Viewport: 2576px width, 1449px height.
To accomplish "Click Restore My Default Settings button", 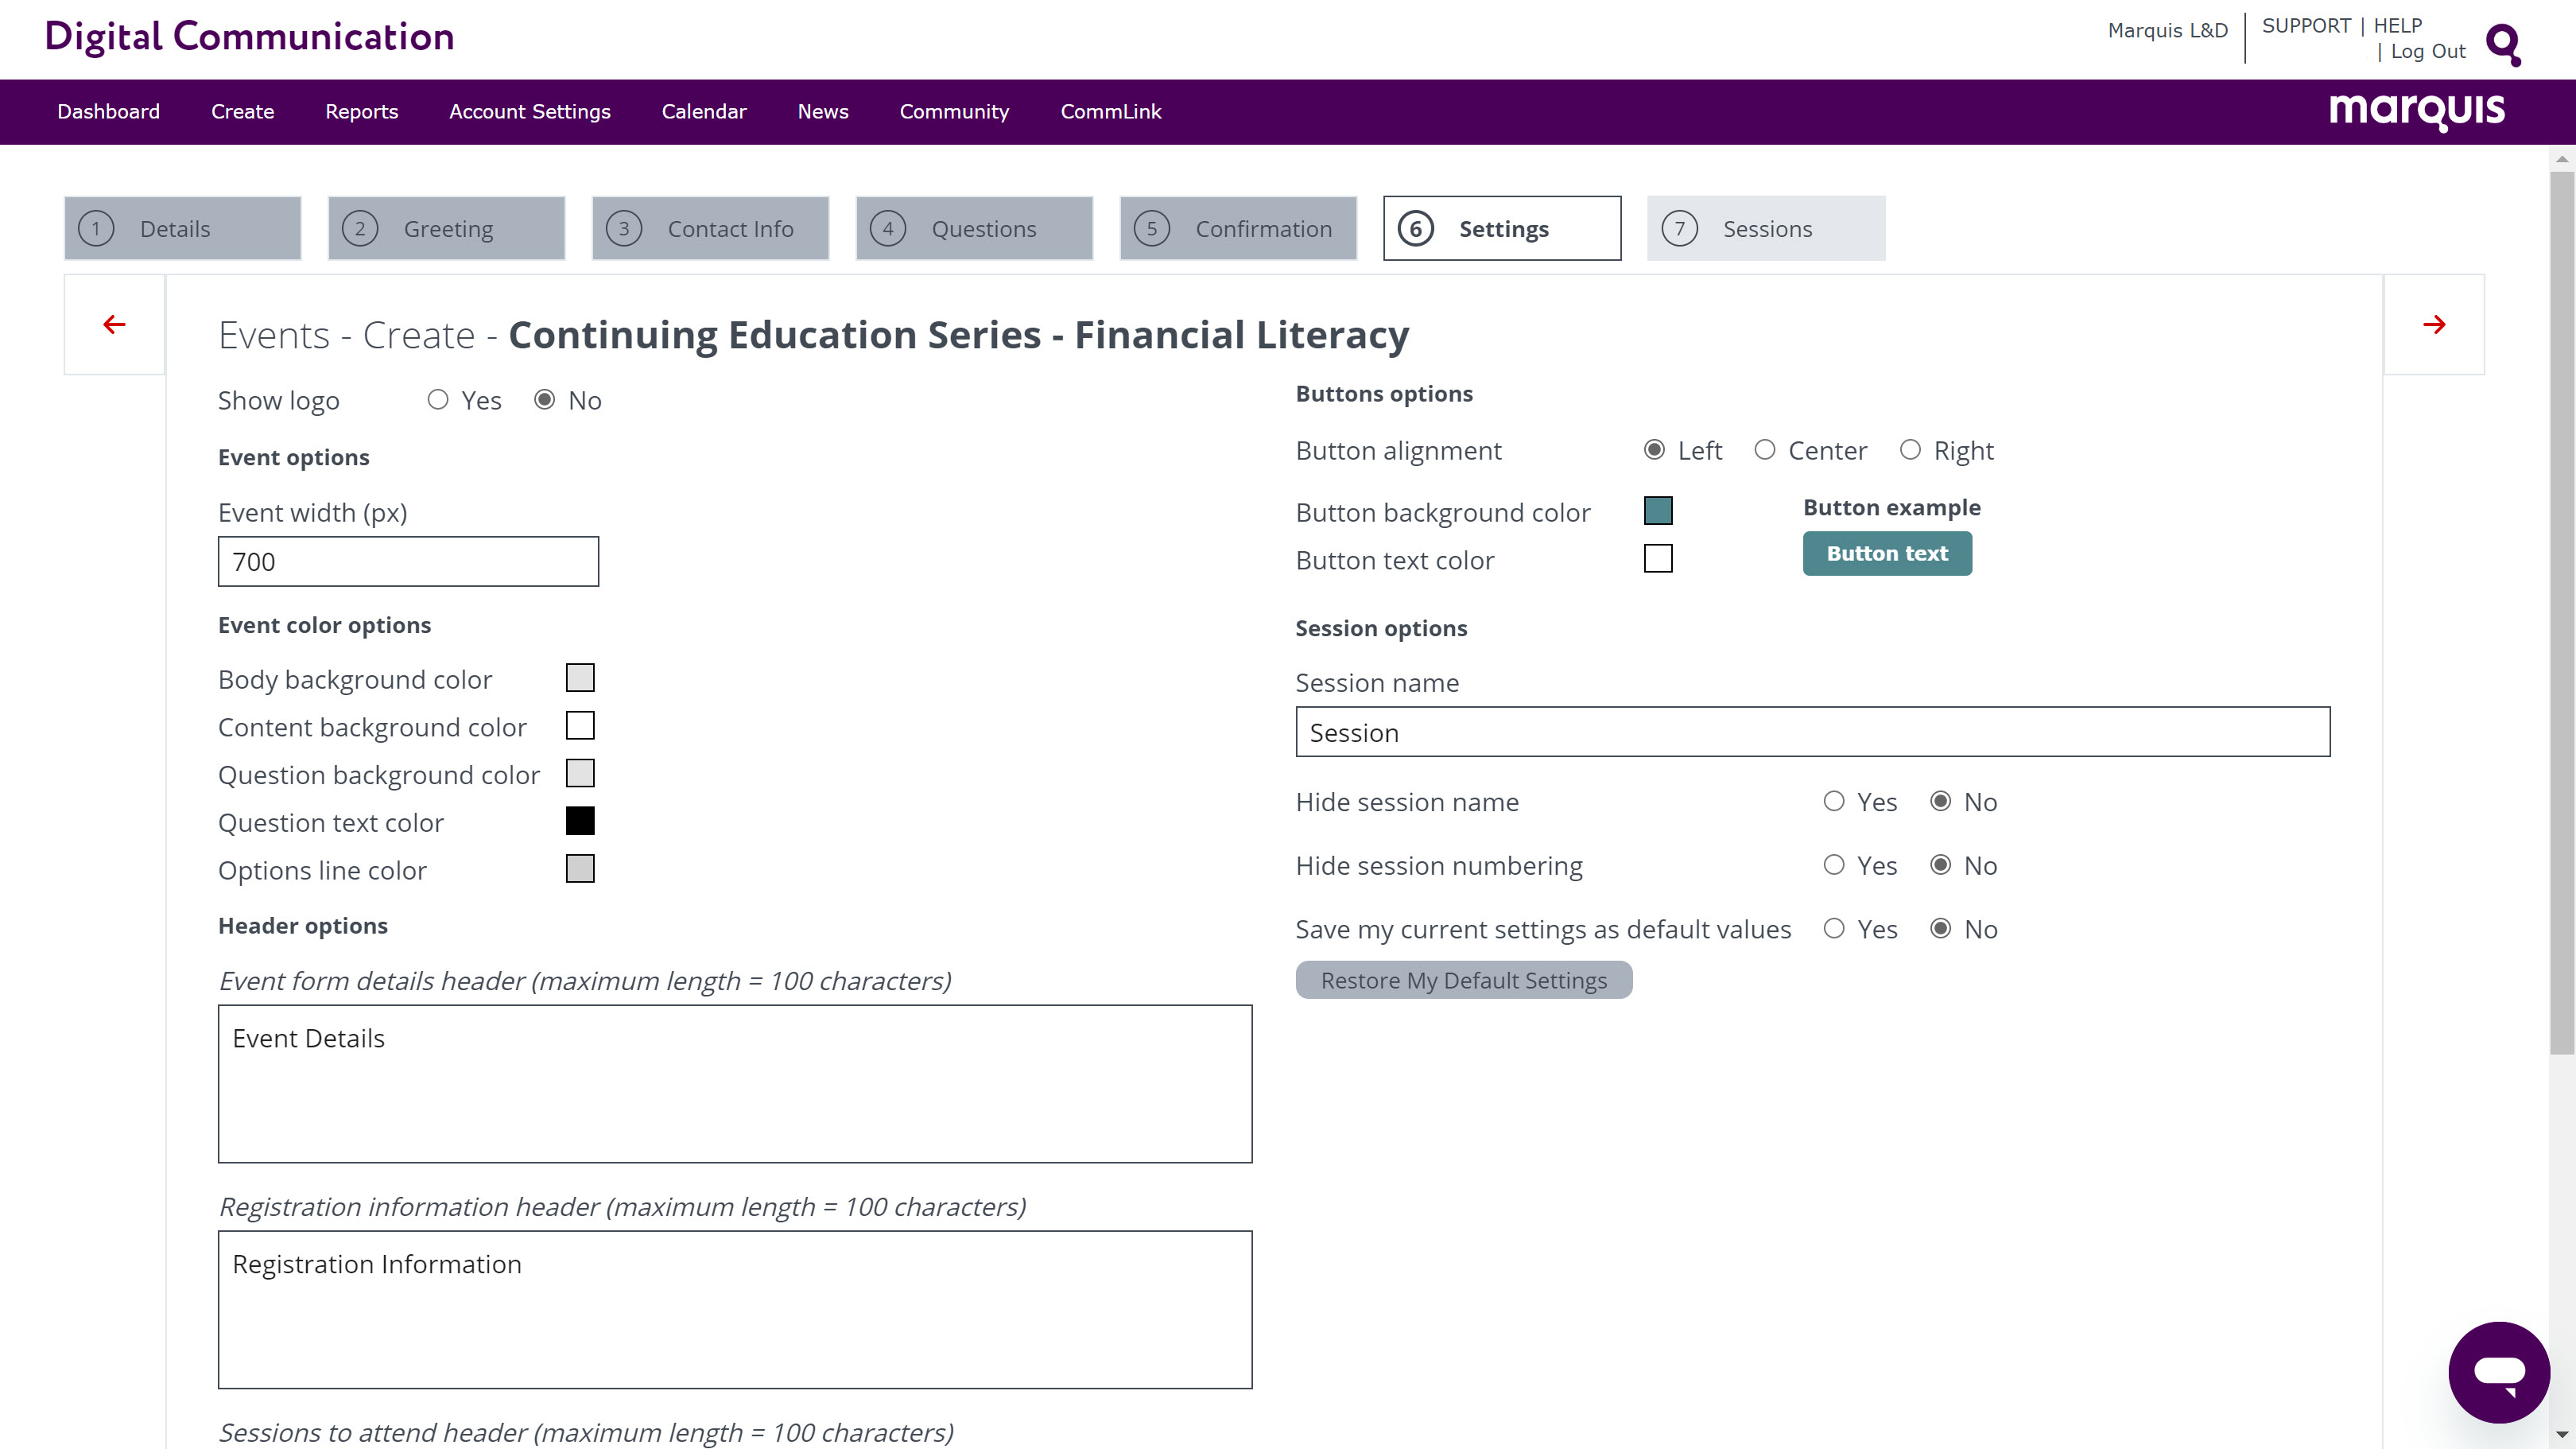I will [1463, 980].
